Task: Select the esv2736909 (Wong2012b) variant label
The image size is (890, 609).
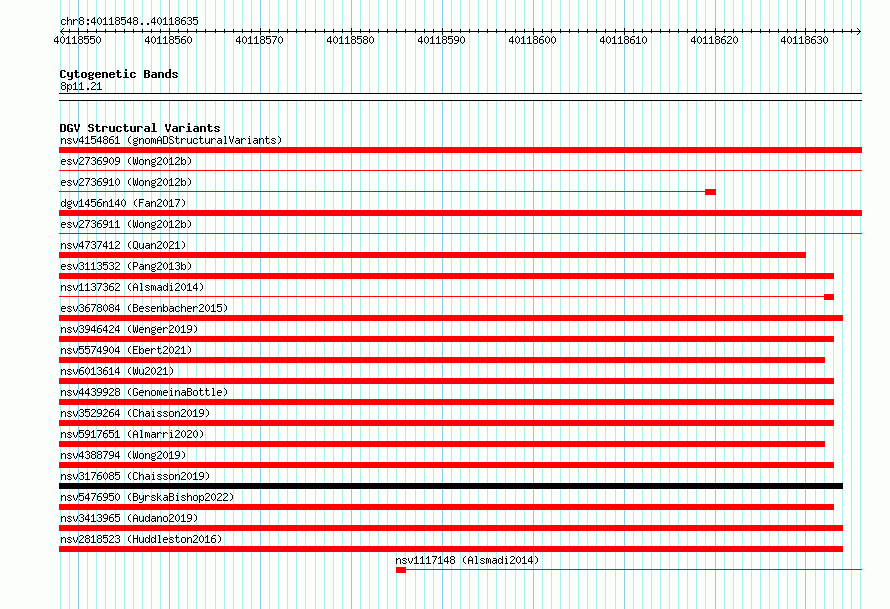Action: coord(126,161)
